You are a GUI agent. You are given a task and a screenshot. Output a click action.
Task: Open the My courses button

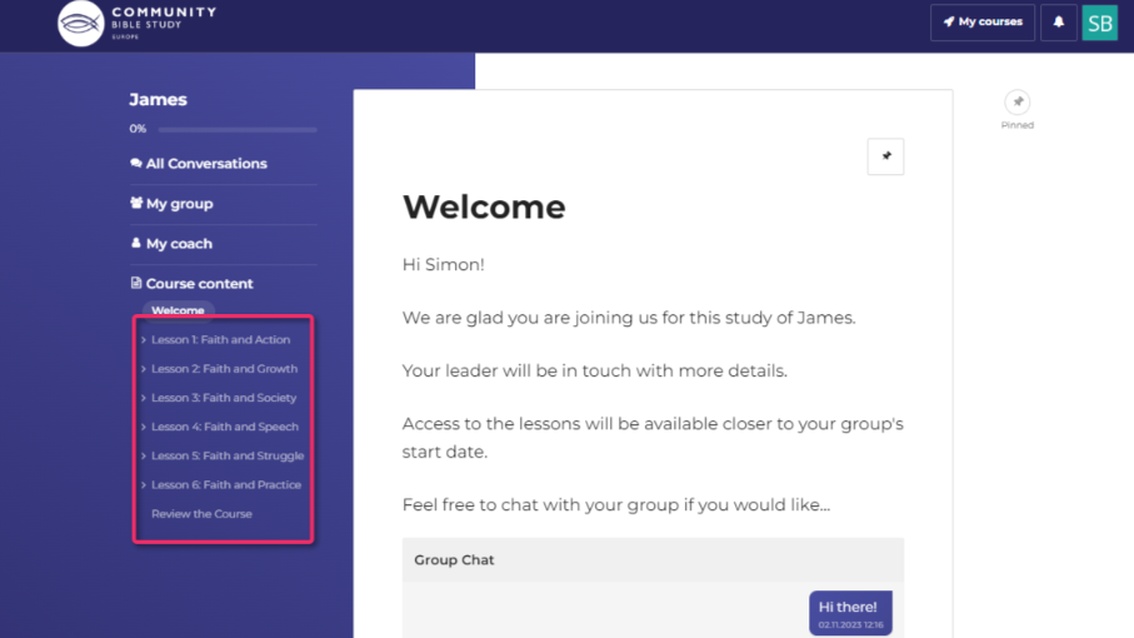(x=982, y=22)
